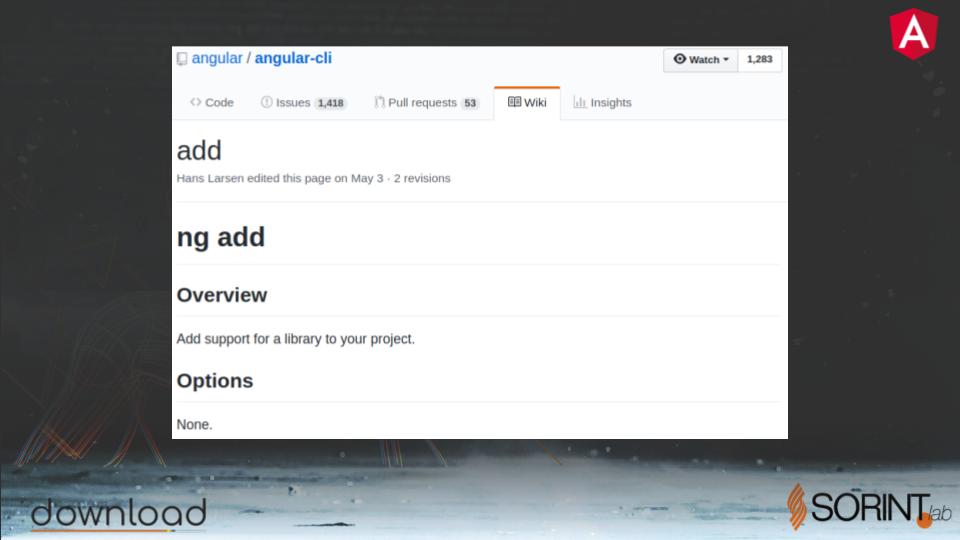Switch to the Issues tab

(x=304, y=102)
